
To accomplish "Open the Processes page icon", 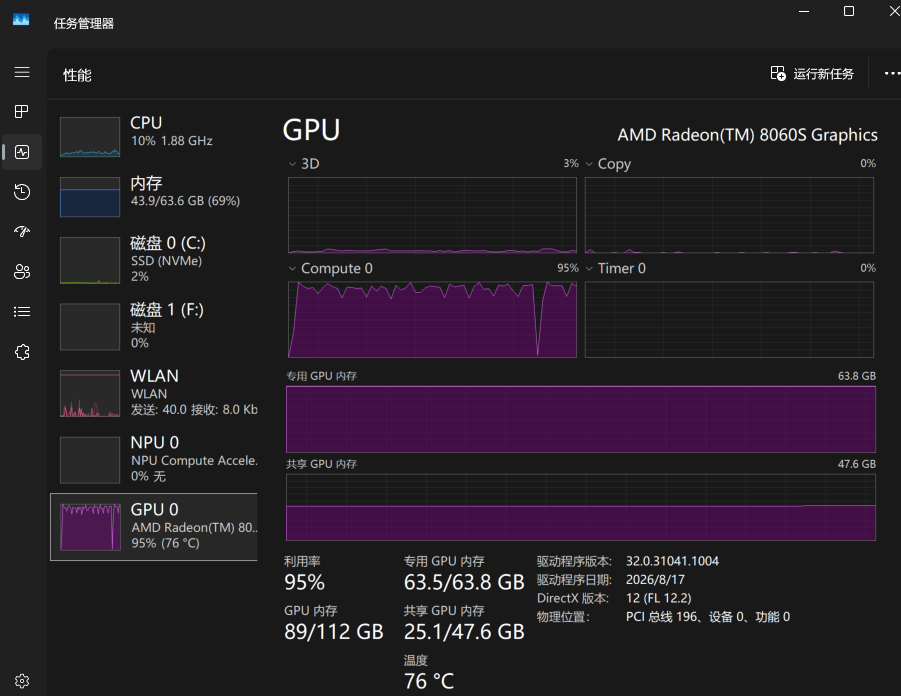I will pos(22,111).
